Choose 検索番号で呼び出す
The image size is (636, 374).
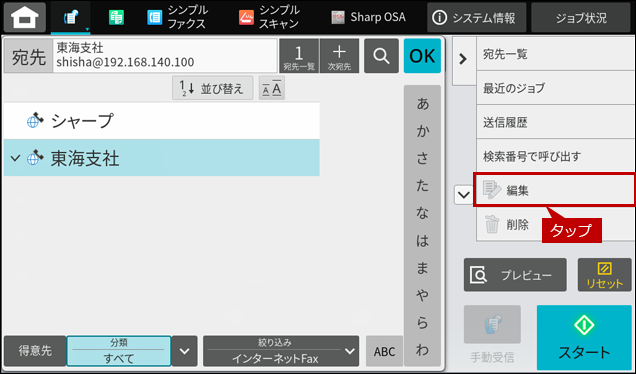pos(555,156)
